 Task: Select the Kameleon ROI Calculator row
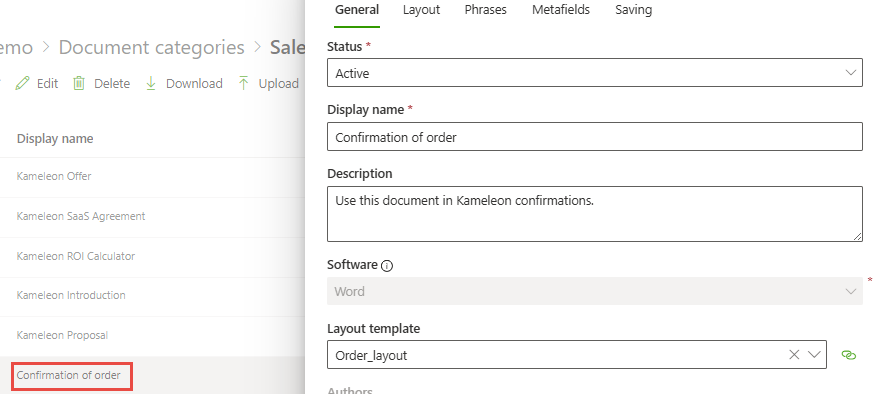[152, 256]
